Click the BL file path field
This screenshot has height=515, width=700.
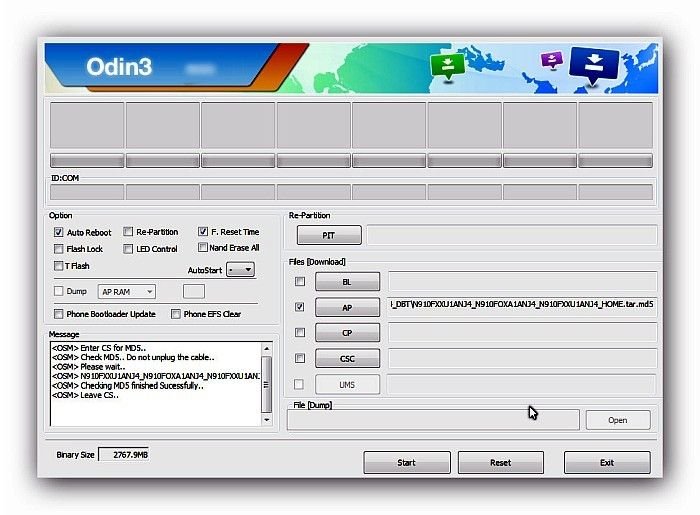tap(522, 282)
